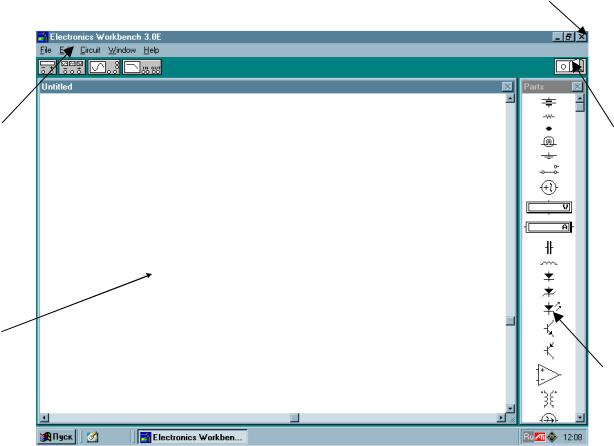This screenshot has width=614, height=446.
Task: Minimize the Electronics Workbench window
Action: (558, 37)
